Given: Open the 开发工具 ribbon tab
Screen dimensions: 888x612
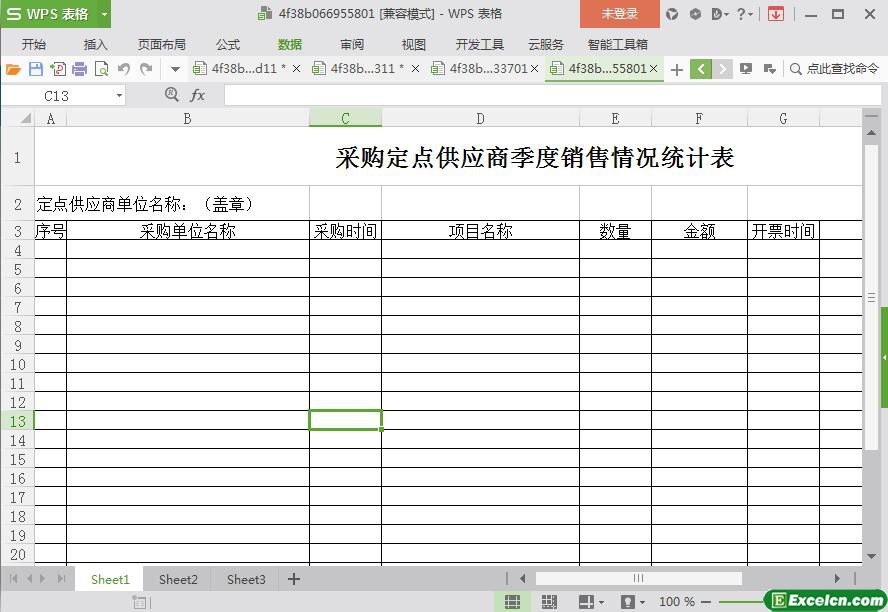Looking at the screenshot, I should 480,44.
